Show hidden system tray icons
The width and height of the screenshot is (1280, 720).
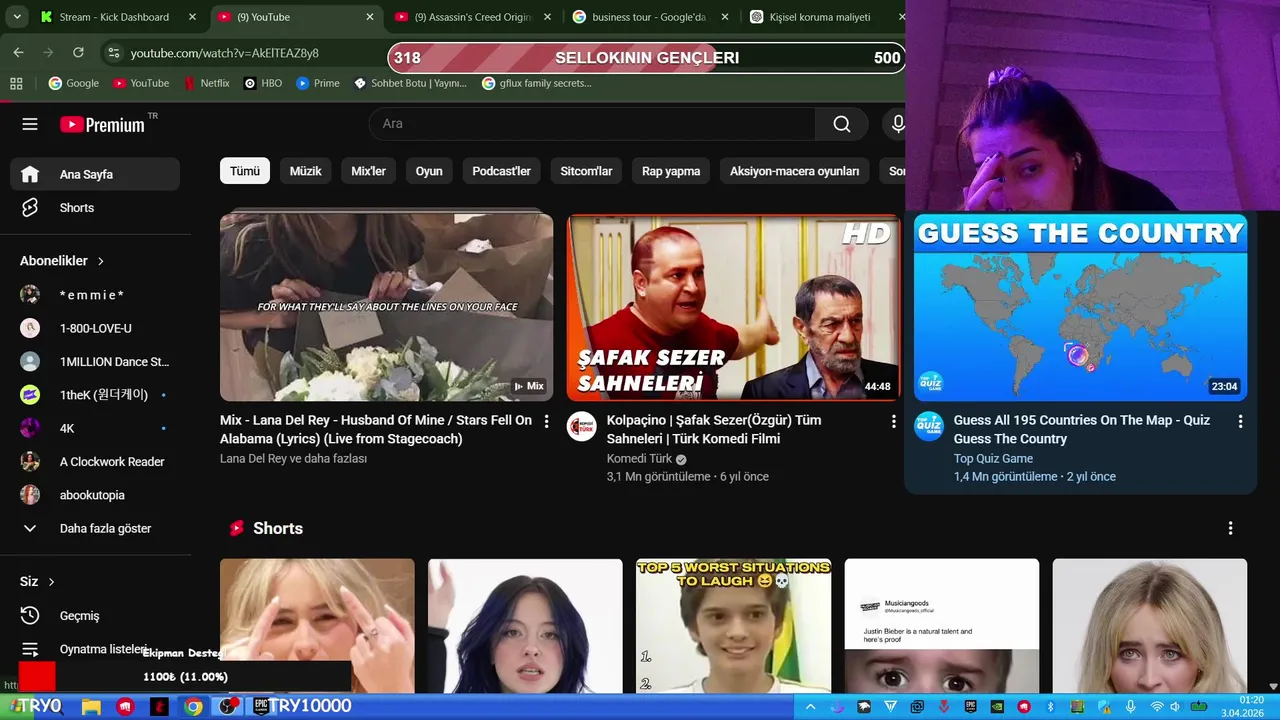pyautogui.click(x=811, y=707)
